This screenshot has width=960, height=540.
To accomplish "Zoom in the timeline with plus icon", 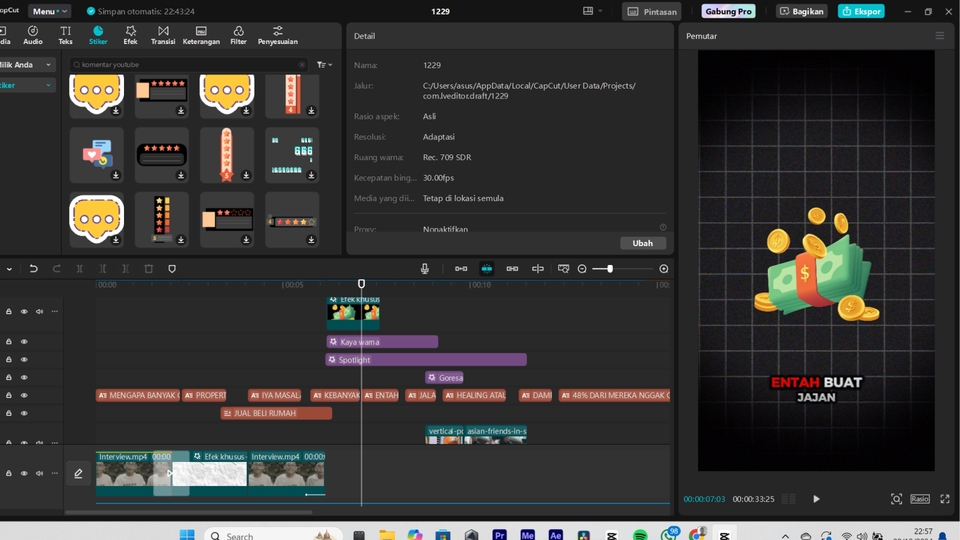I will (664, 269).
